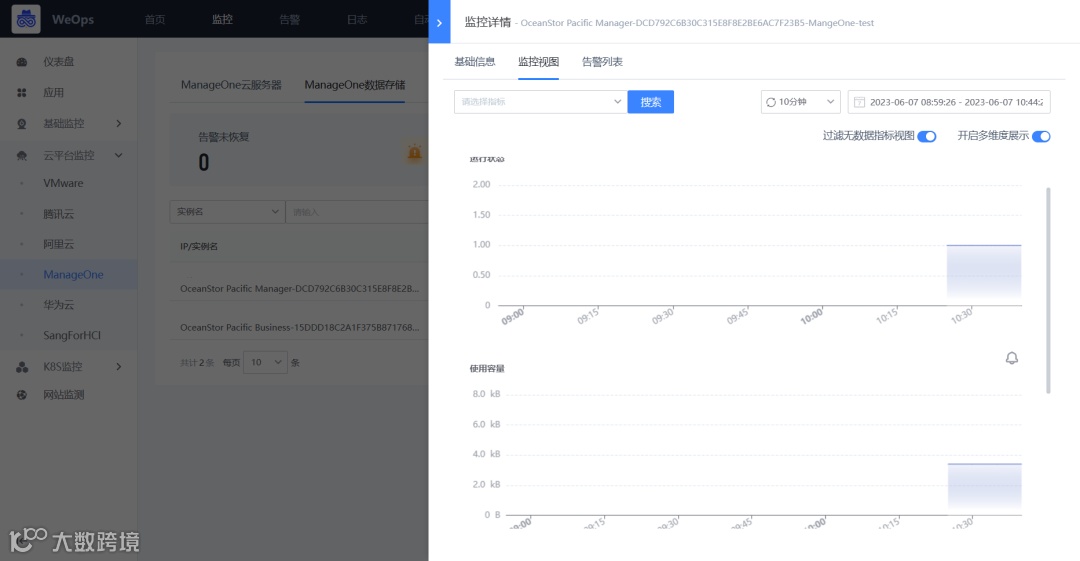Click the calendar icon in date range field
The height and width of the screenshot is (561, 1080).
[x=859, y=102]
